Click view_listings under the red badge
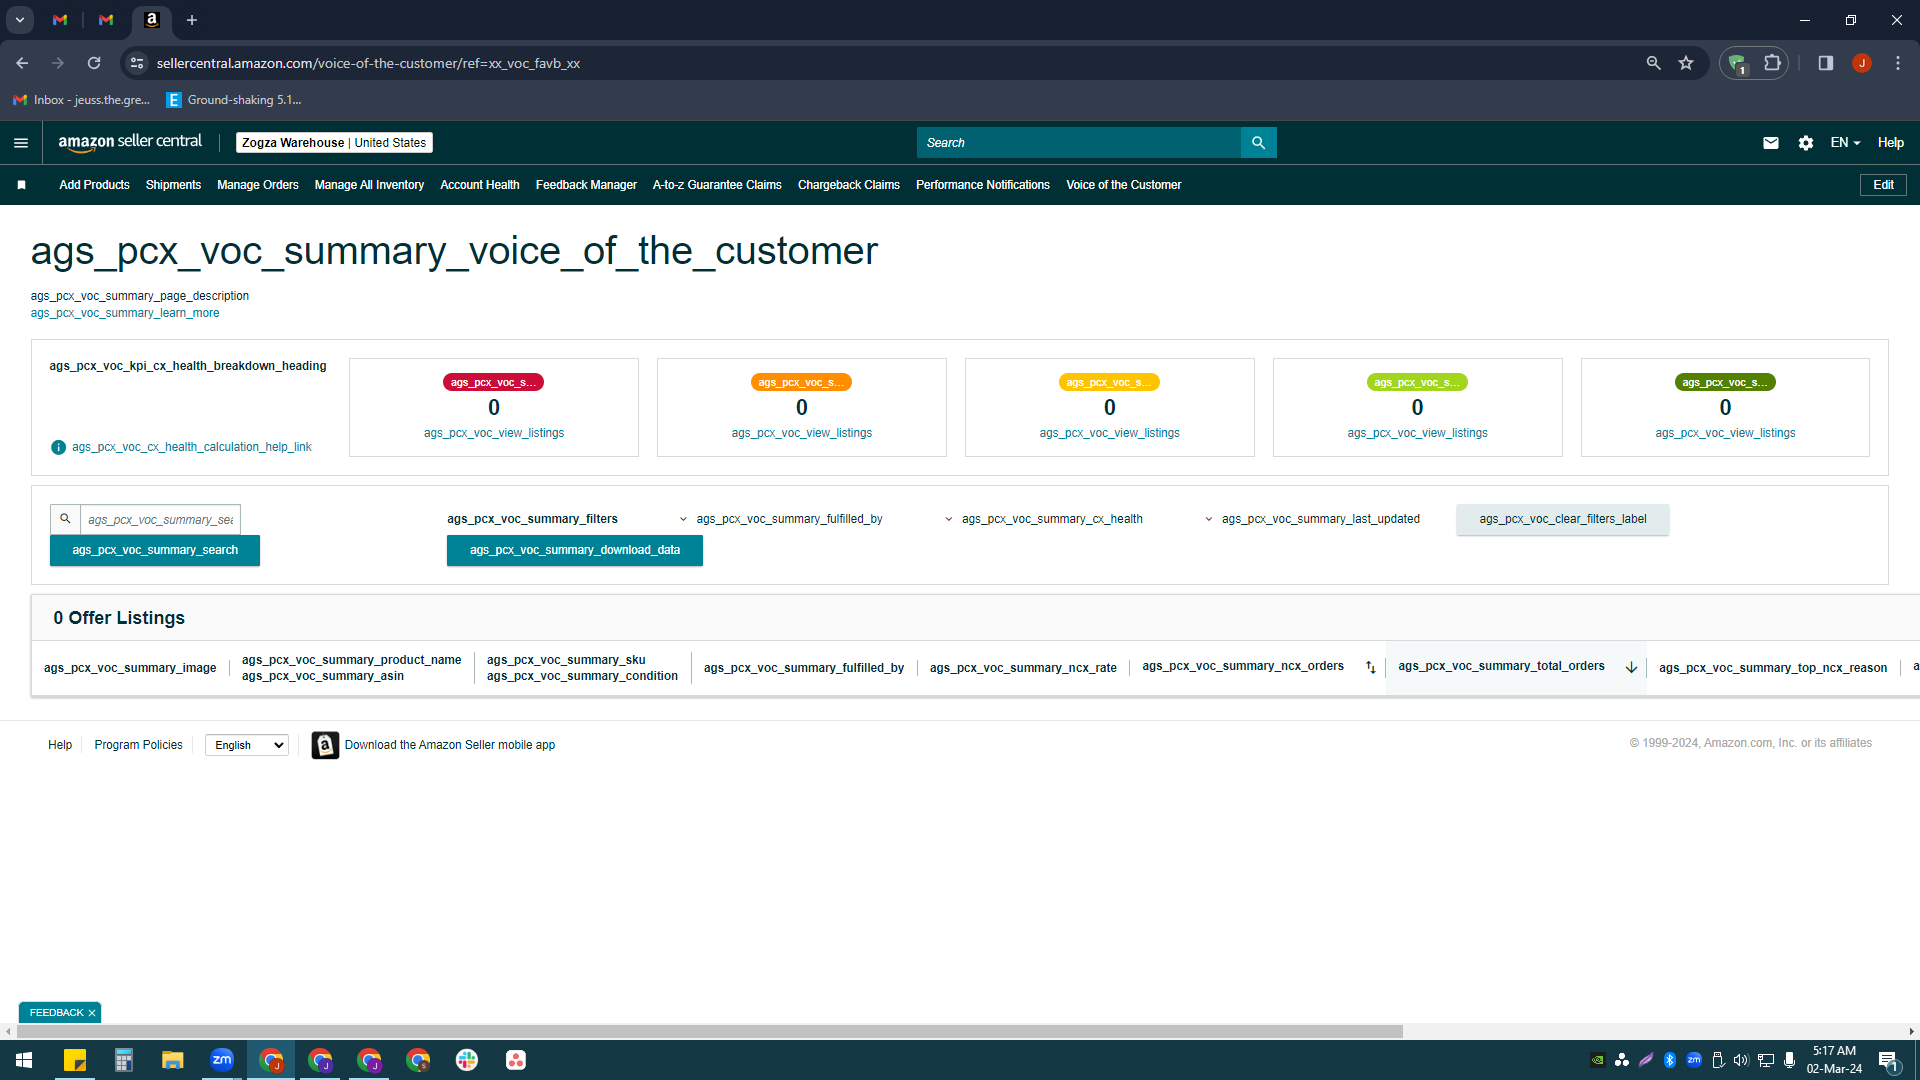The height and width of the screenshot is (1080, 1920). [x=494, y=433]
